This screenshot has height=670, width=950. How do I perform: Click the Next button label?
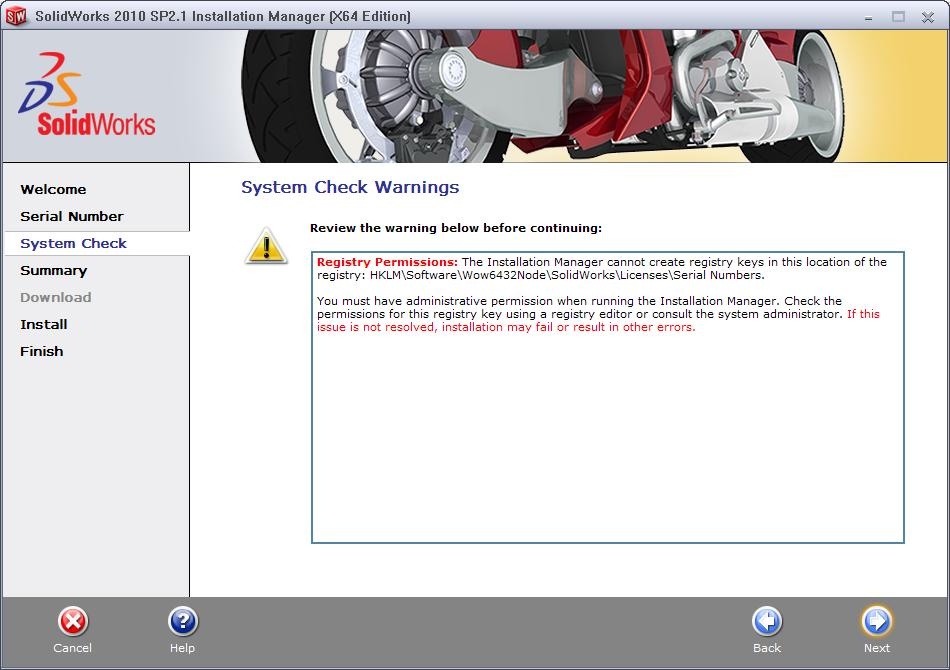point(877,648)
